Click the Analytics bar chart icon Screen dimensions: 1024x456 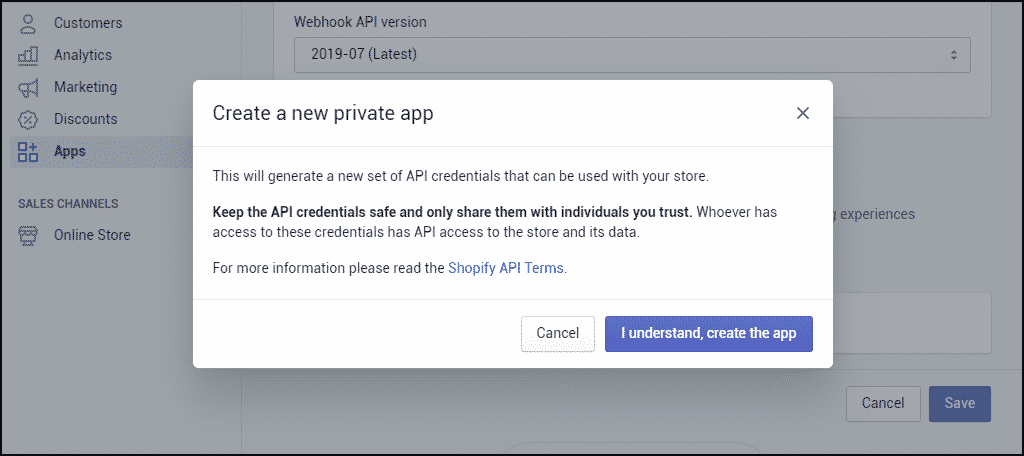[28, 55]
